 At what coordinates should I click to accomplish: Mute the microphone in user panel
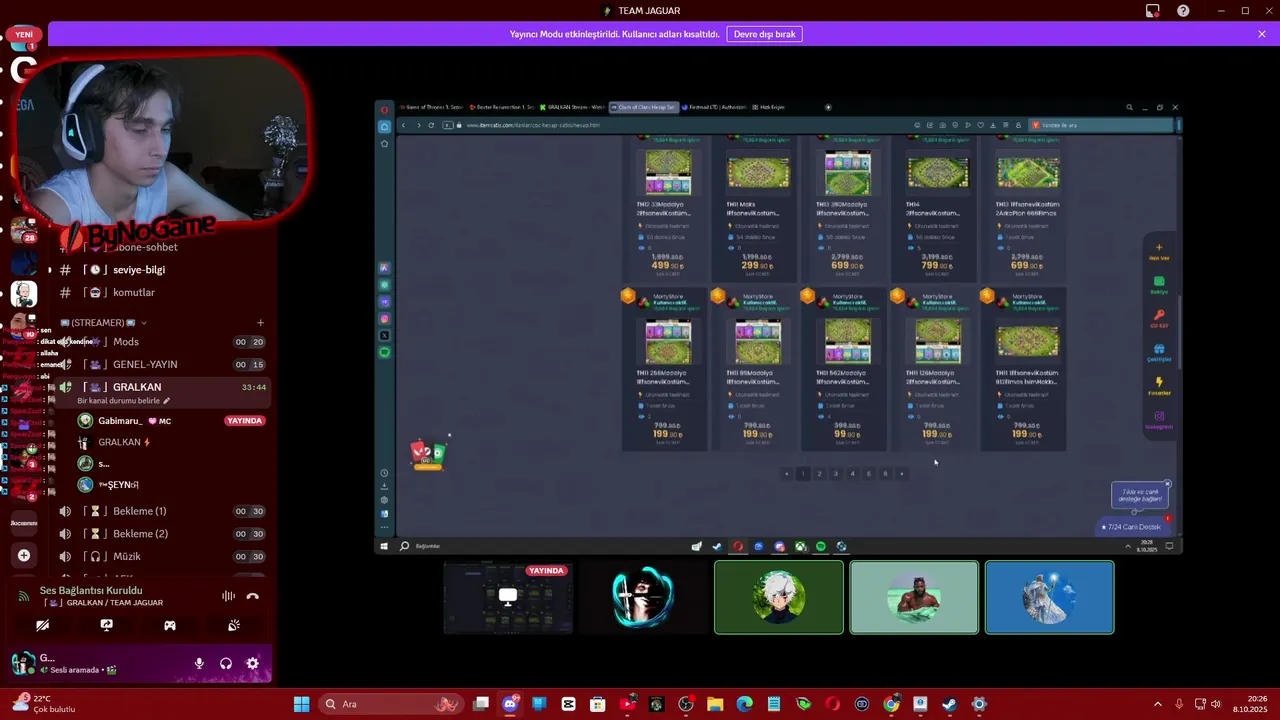point(199,663)
